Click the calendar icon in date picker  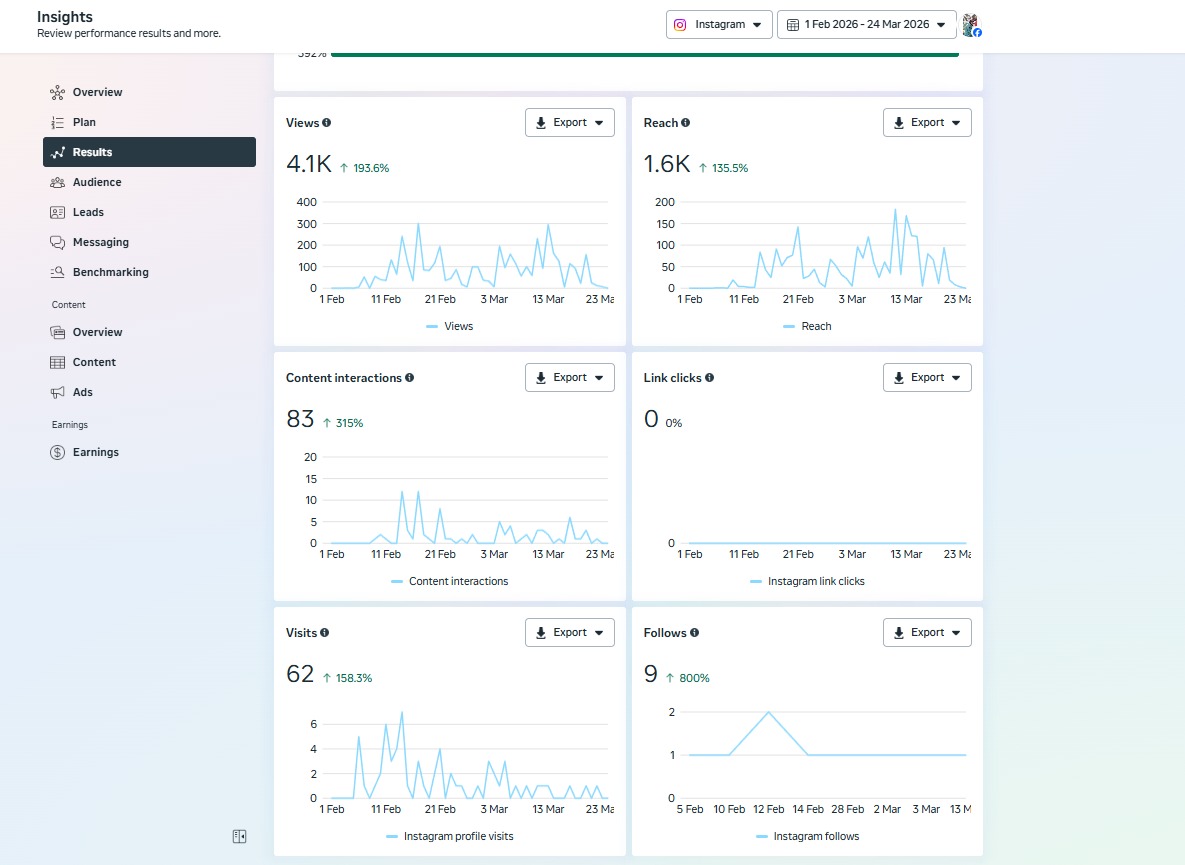tap(793, 25)
